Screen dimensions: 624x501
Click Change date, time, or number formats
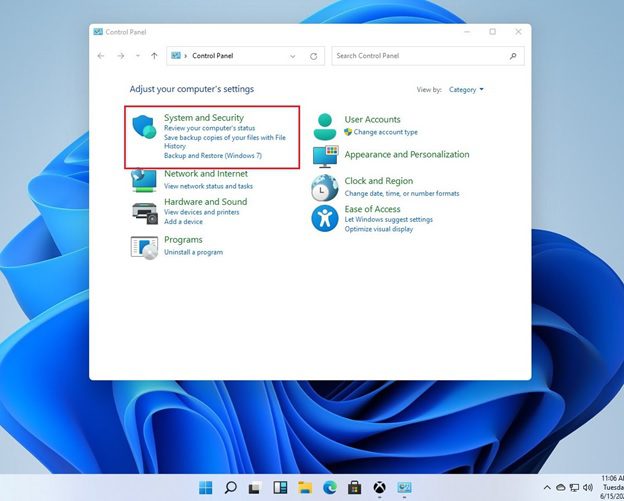402,193
